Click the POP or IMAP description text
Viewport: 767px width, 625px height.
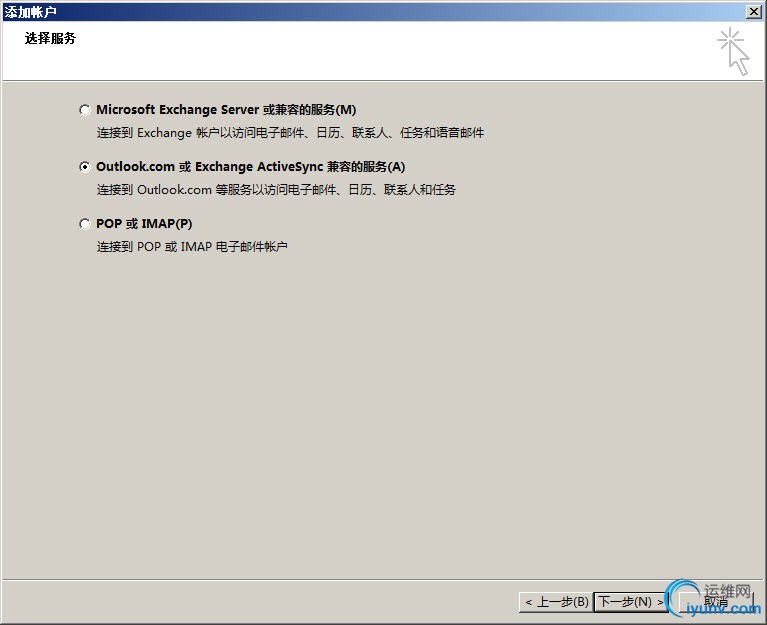tap(192, 246)
